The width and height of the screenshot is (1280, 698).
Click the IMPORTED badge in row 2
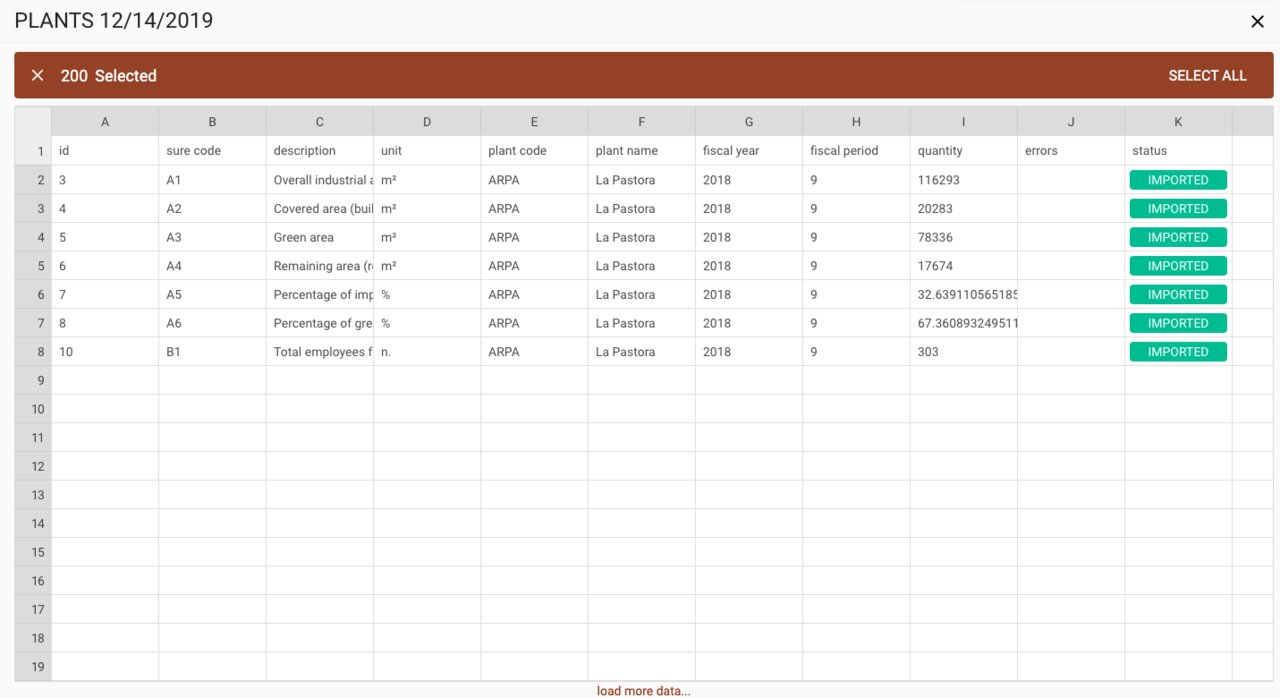click(x=1178, y=180)
